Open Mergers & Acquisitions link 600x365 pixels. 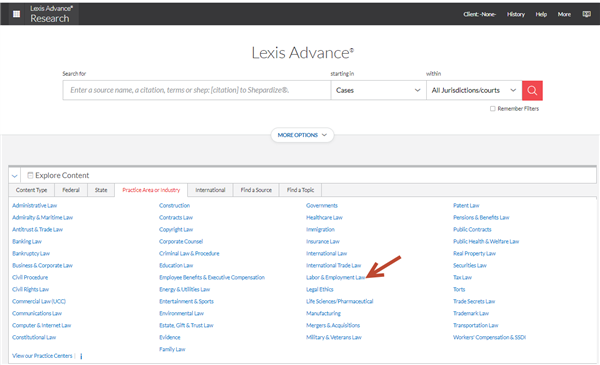pos(333,325)
